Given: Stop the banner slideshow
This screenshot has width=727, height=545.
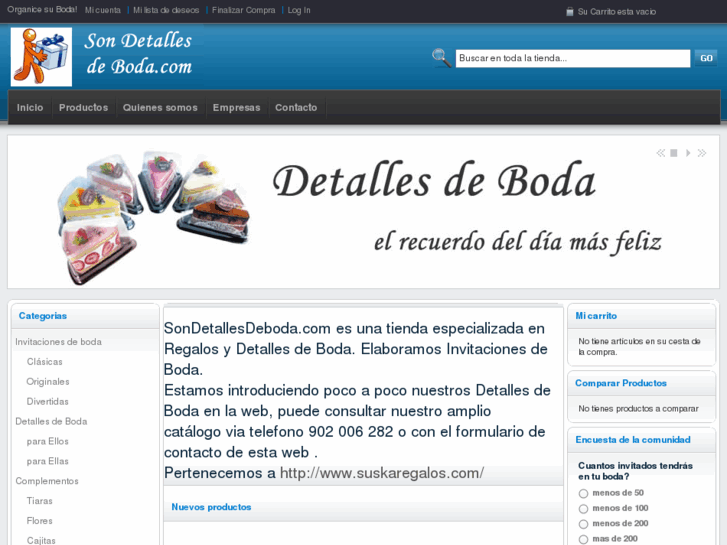Looking at the screenshot, I should pyautogui.click(x=674, y=153).
